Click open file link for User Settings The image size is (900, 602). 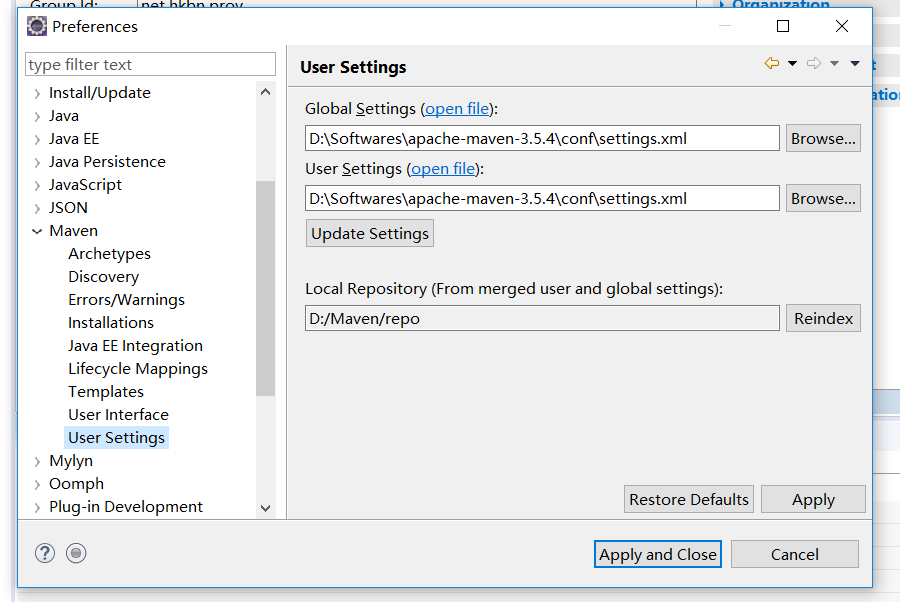pos(443,169)
